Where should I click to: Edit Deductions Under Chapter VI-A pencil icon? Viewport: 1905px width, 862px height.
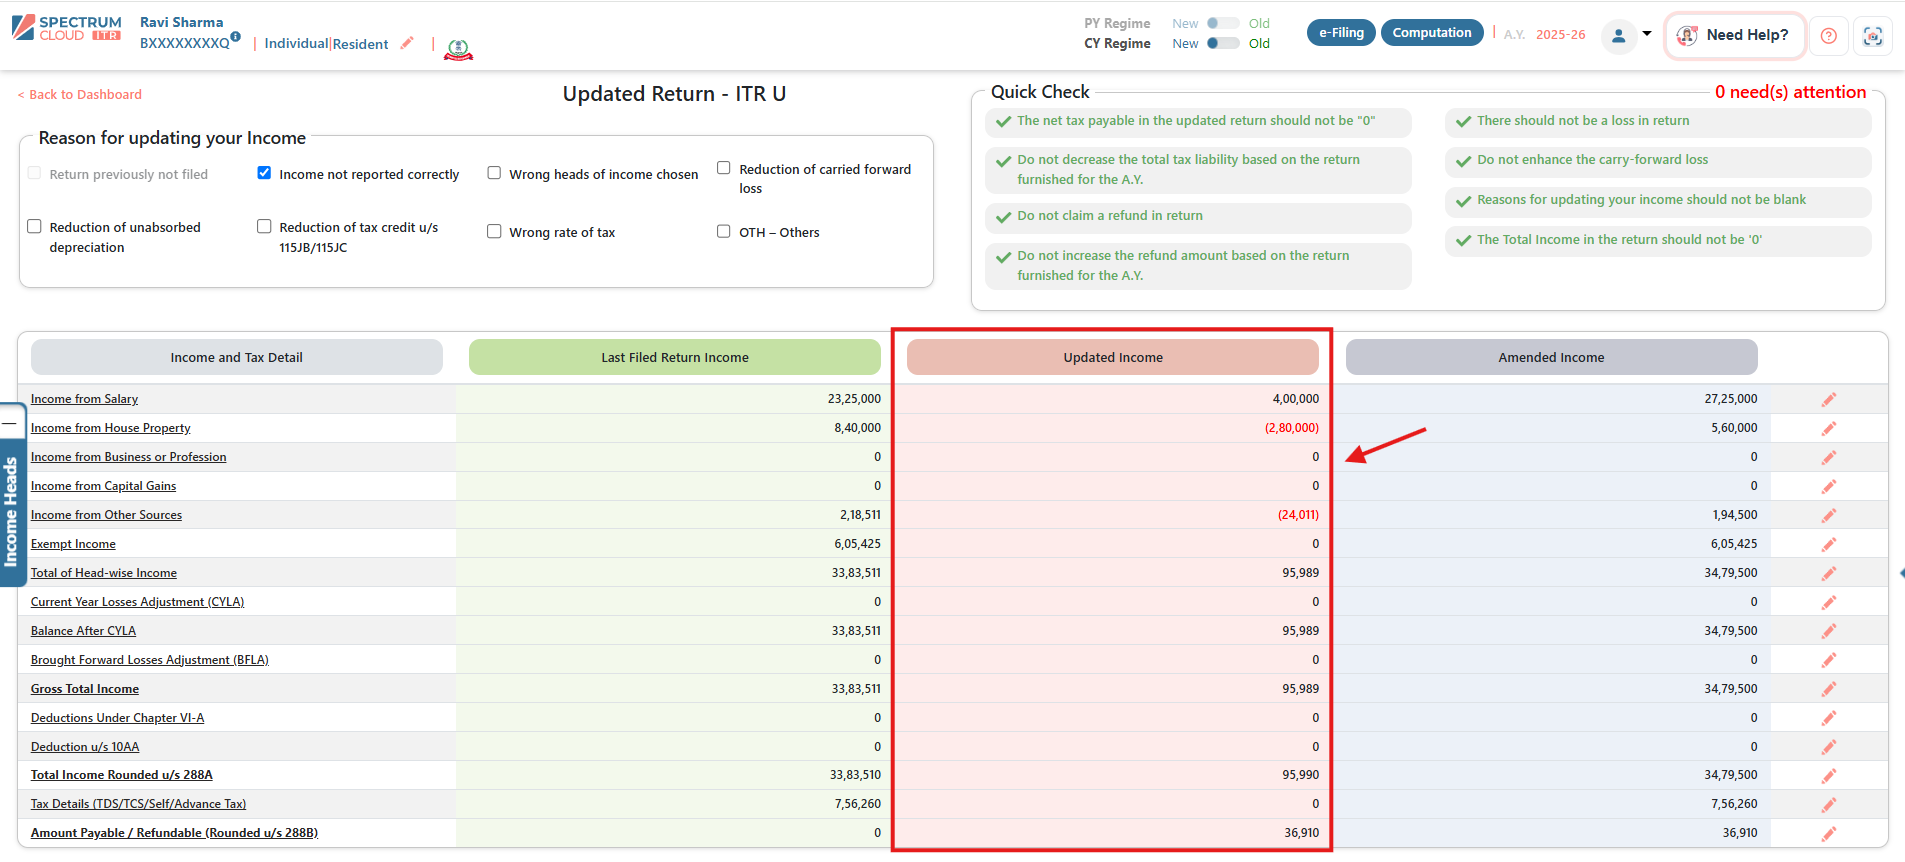1829,718
